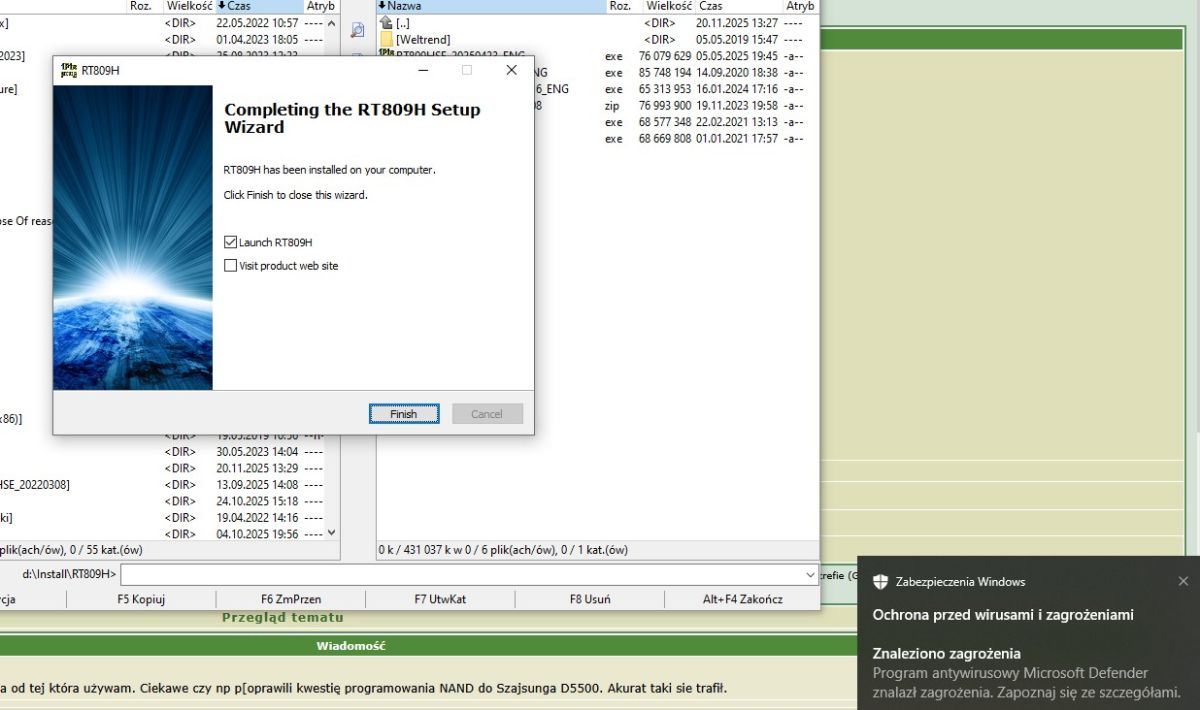Select the exe file dated 16.01.2024 17:16
Screen dimensions: 1200x710
point(596,89)
